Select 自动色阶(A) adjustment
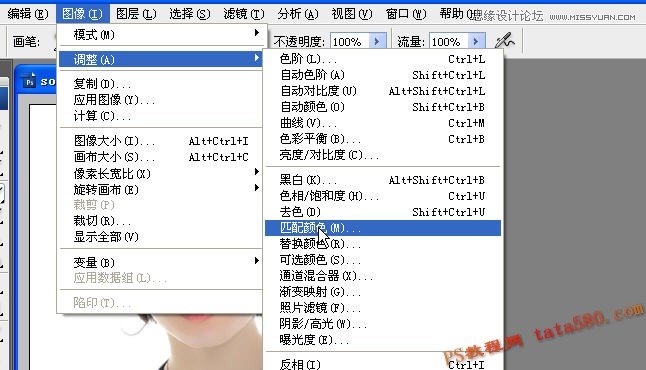 tap(383, 75)
